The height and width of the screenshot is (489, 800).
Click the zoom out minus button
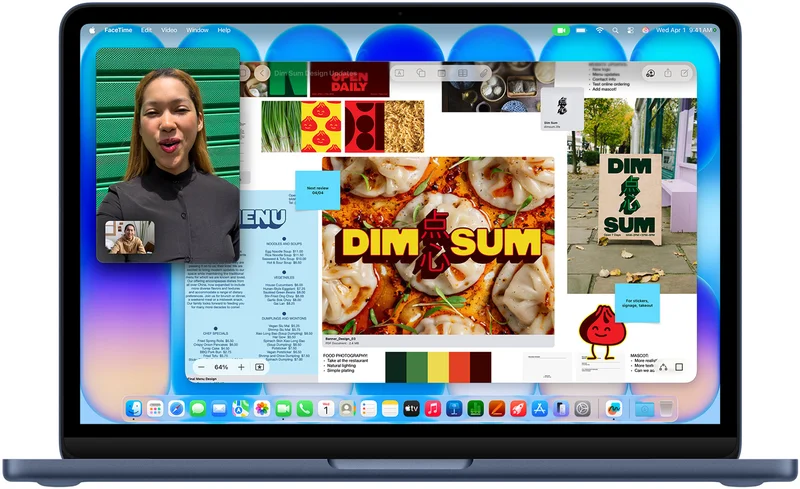[201, 367]
